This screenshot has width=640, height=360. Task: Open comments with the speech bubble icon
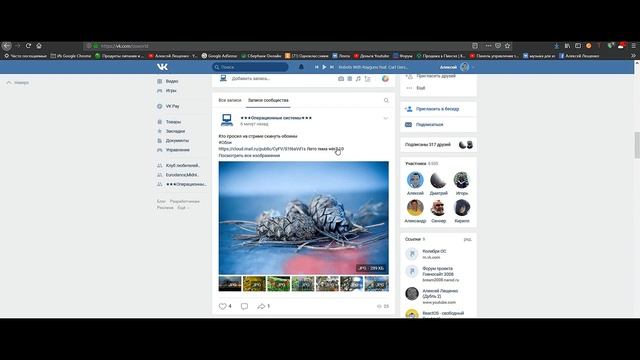point(244,306)
